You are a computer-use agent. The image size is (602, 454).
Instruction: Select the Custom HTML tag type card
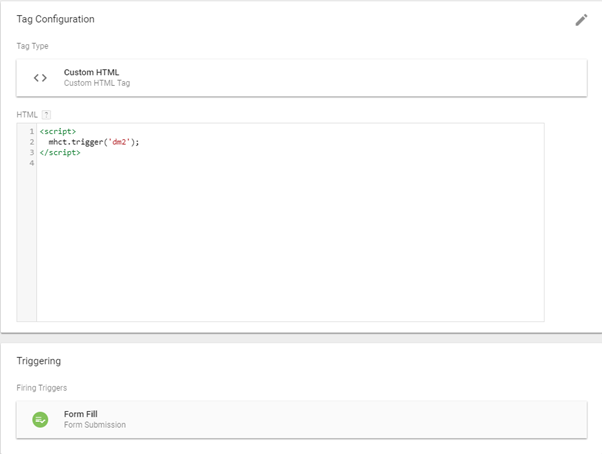click(x=301, y=78)
